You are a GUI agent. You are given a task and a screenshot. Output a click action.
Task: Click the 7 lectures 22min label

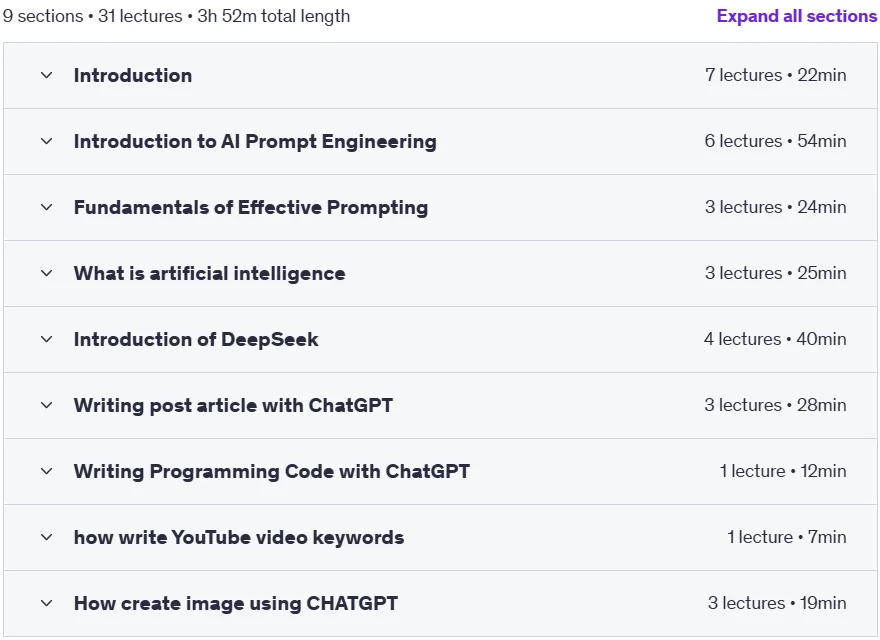[776, 75]
